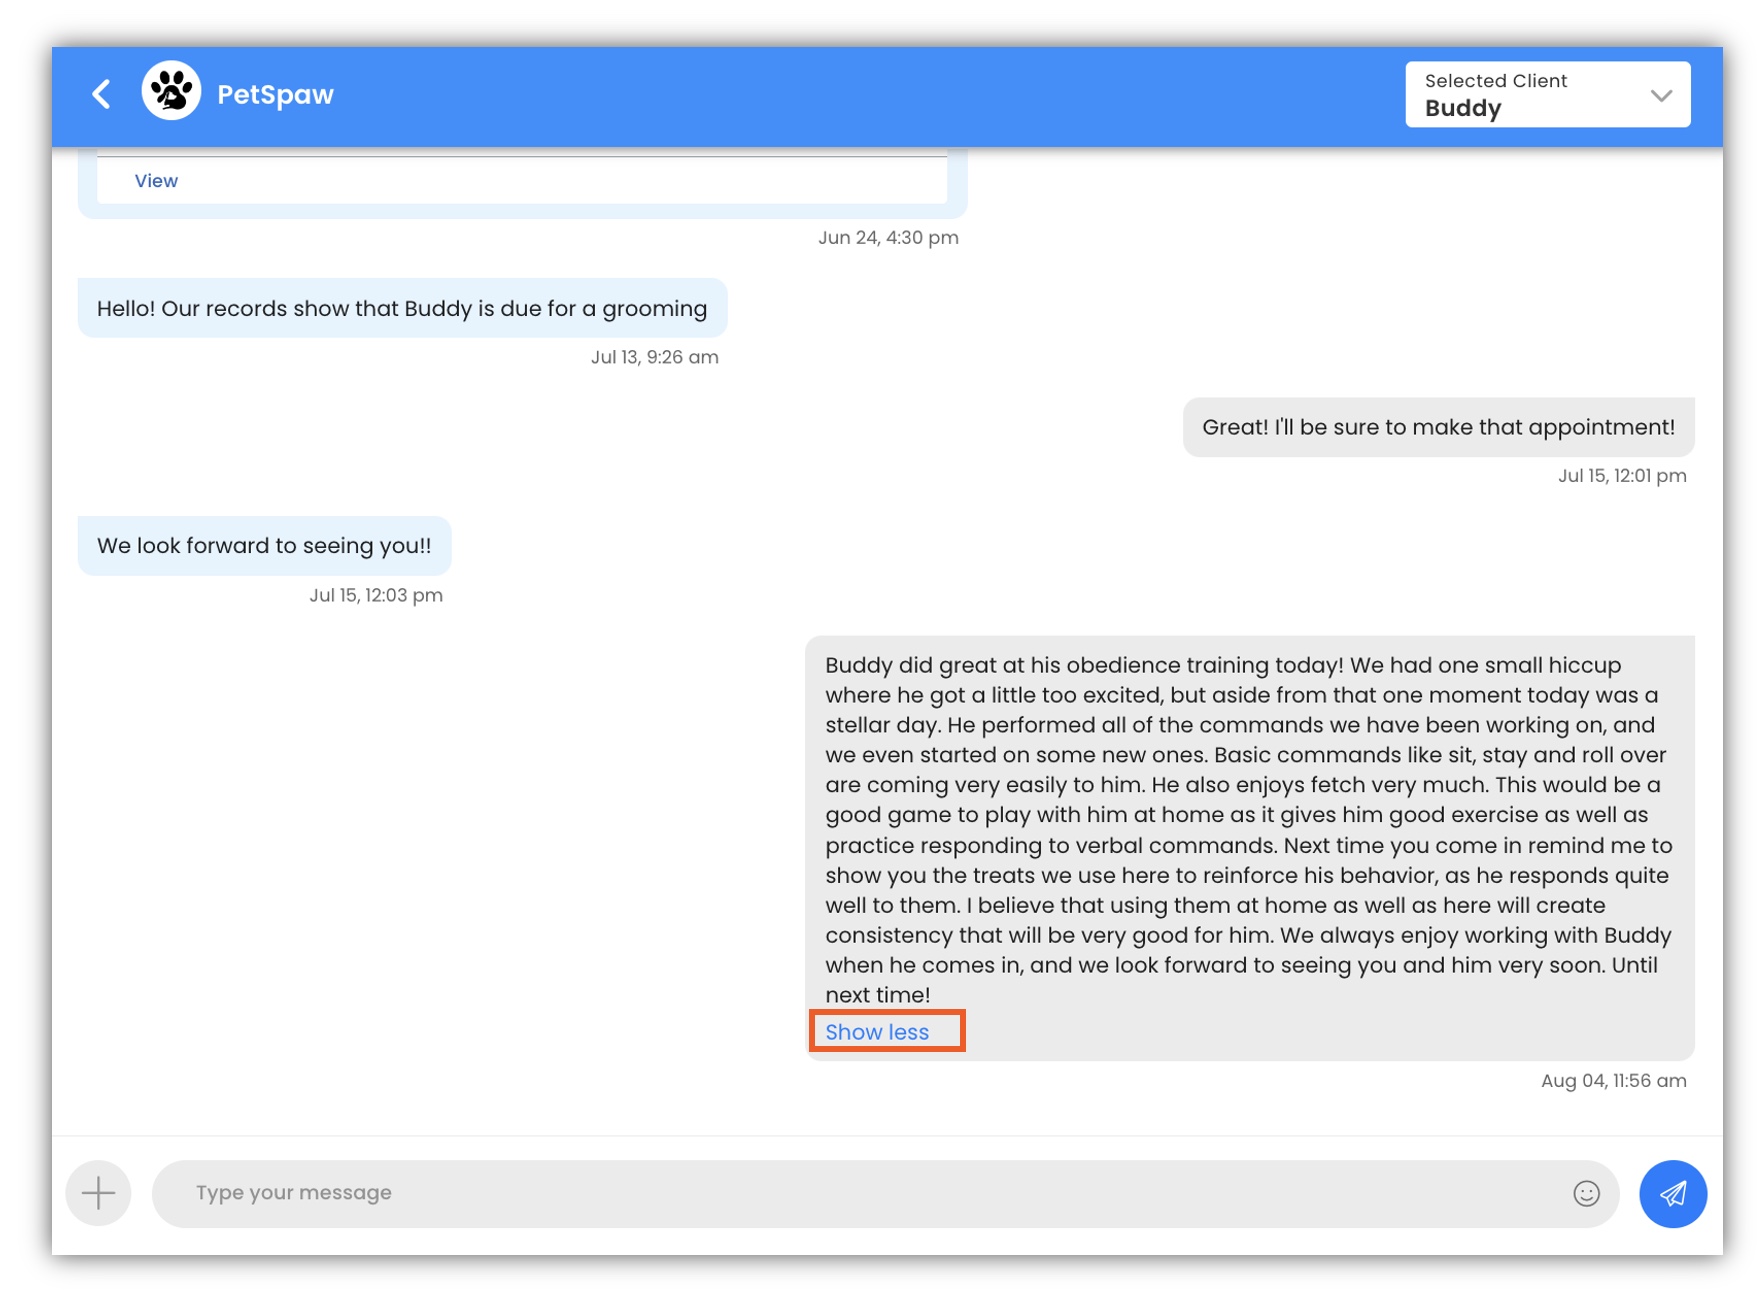Open the Selected Client Buddy selector

tap(1547, 95)
